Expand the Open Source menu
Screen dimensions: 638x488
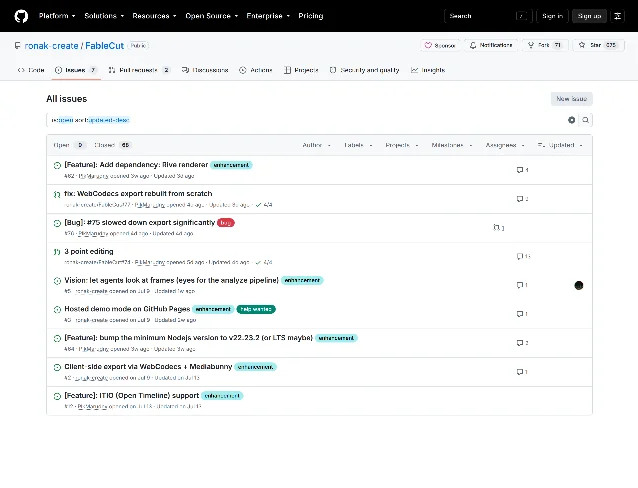pos(212,16)
